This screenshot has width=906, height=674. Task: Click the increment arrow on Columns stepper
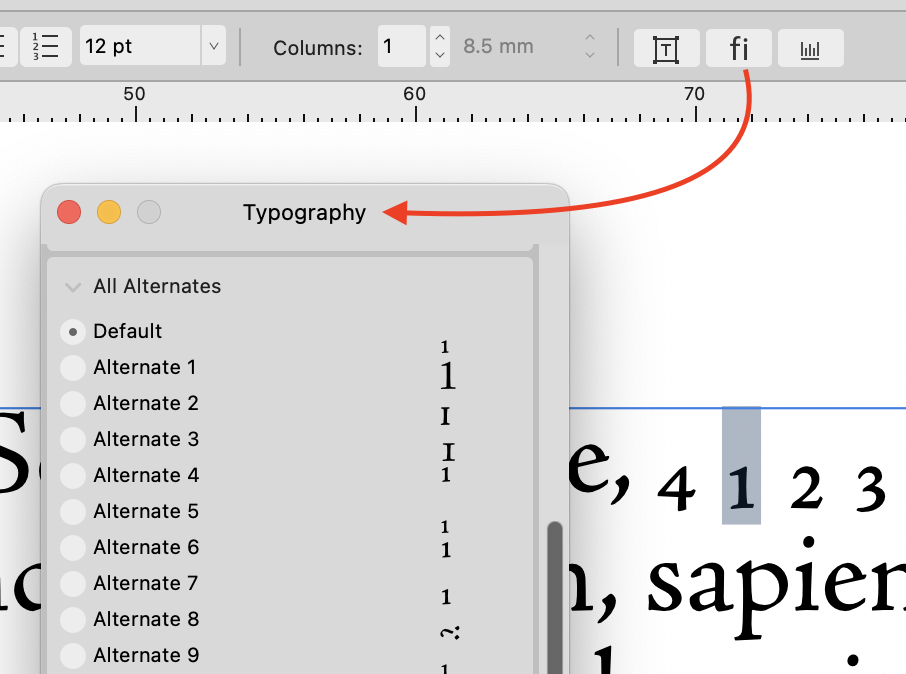click(439, 40)
